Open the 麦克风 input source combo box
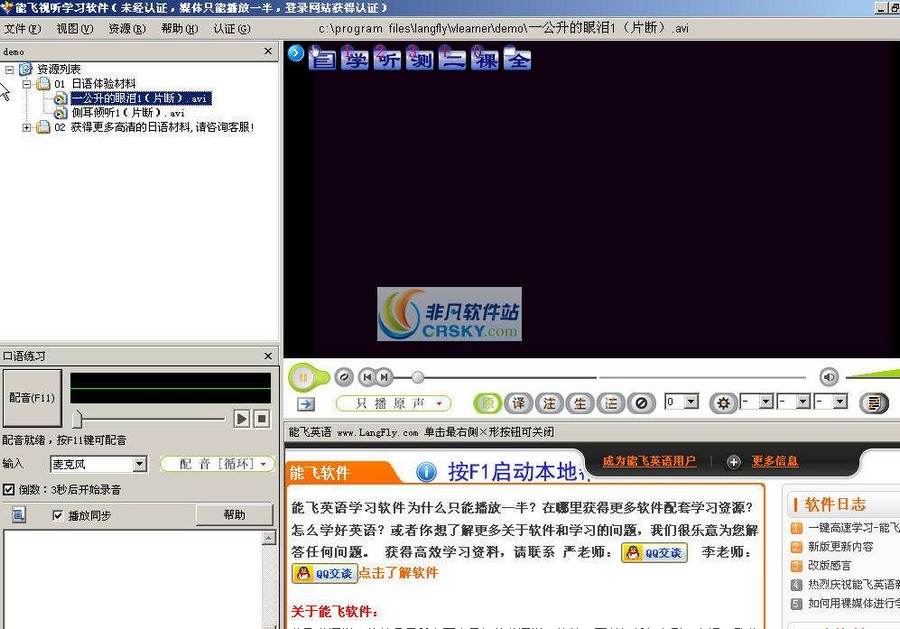The width and height of the screenshot is (900, 629). (99, 464)
